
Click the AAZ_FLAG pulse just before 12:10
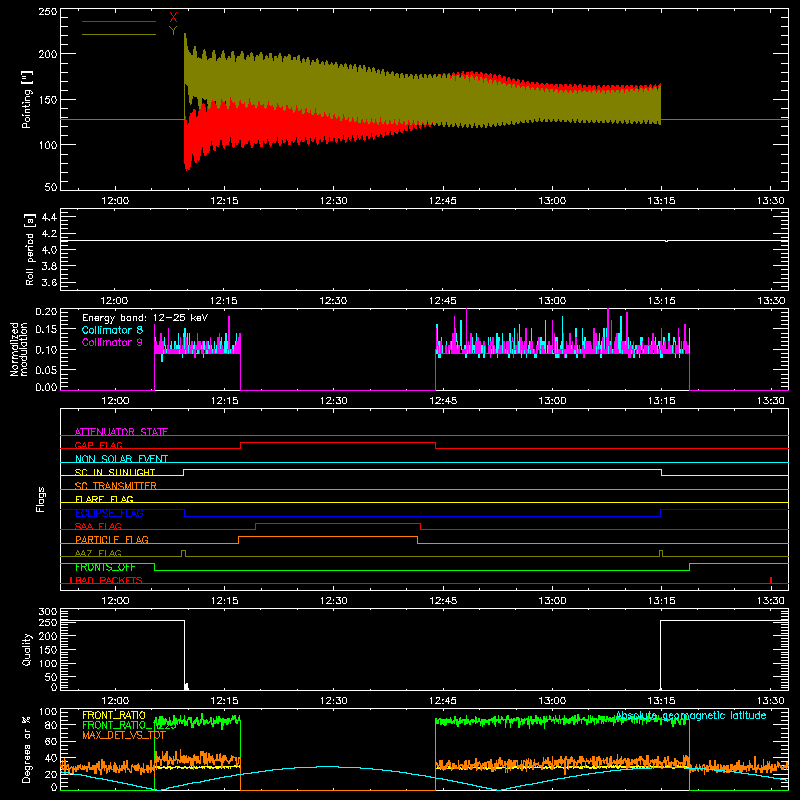pyautogui.click(x=184, y=554)
